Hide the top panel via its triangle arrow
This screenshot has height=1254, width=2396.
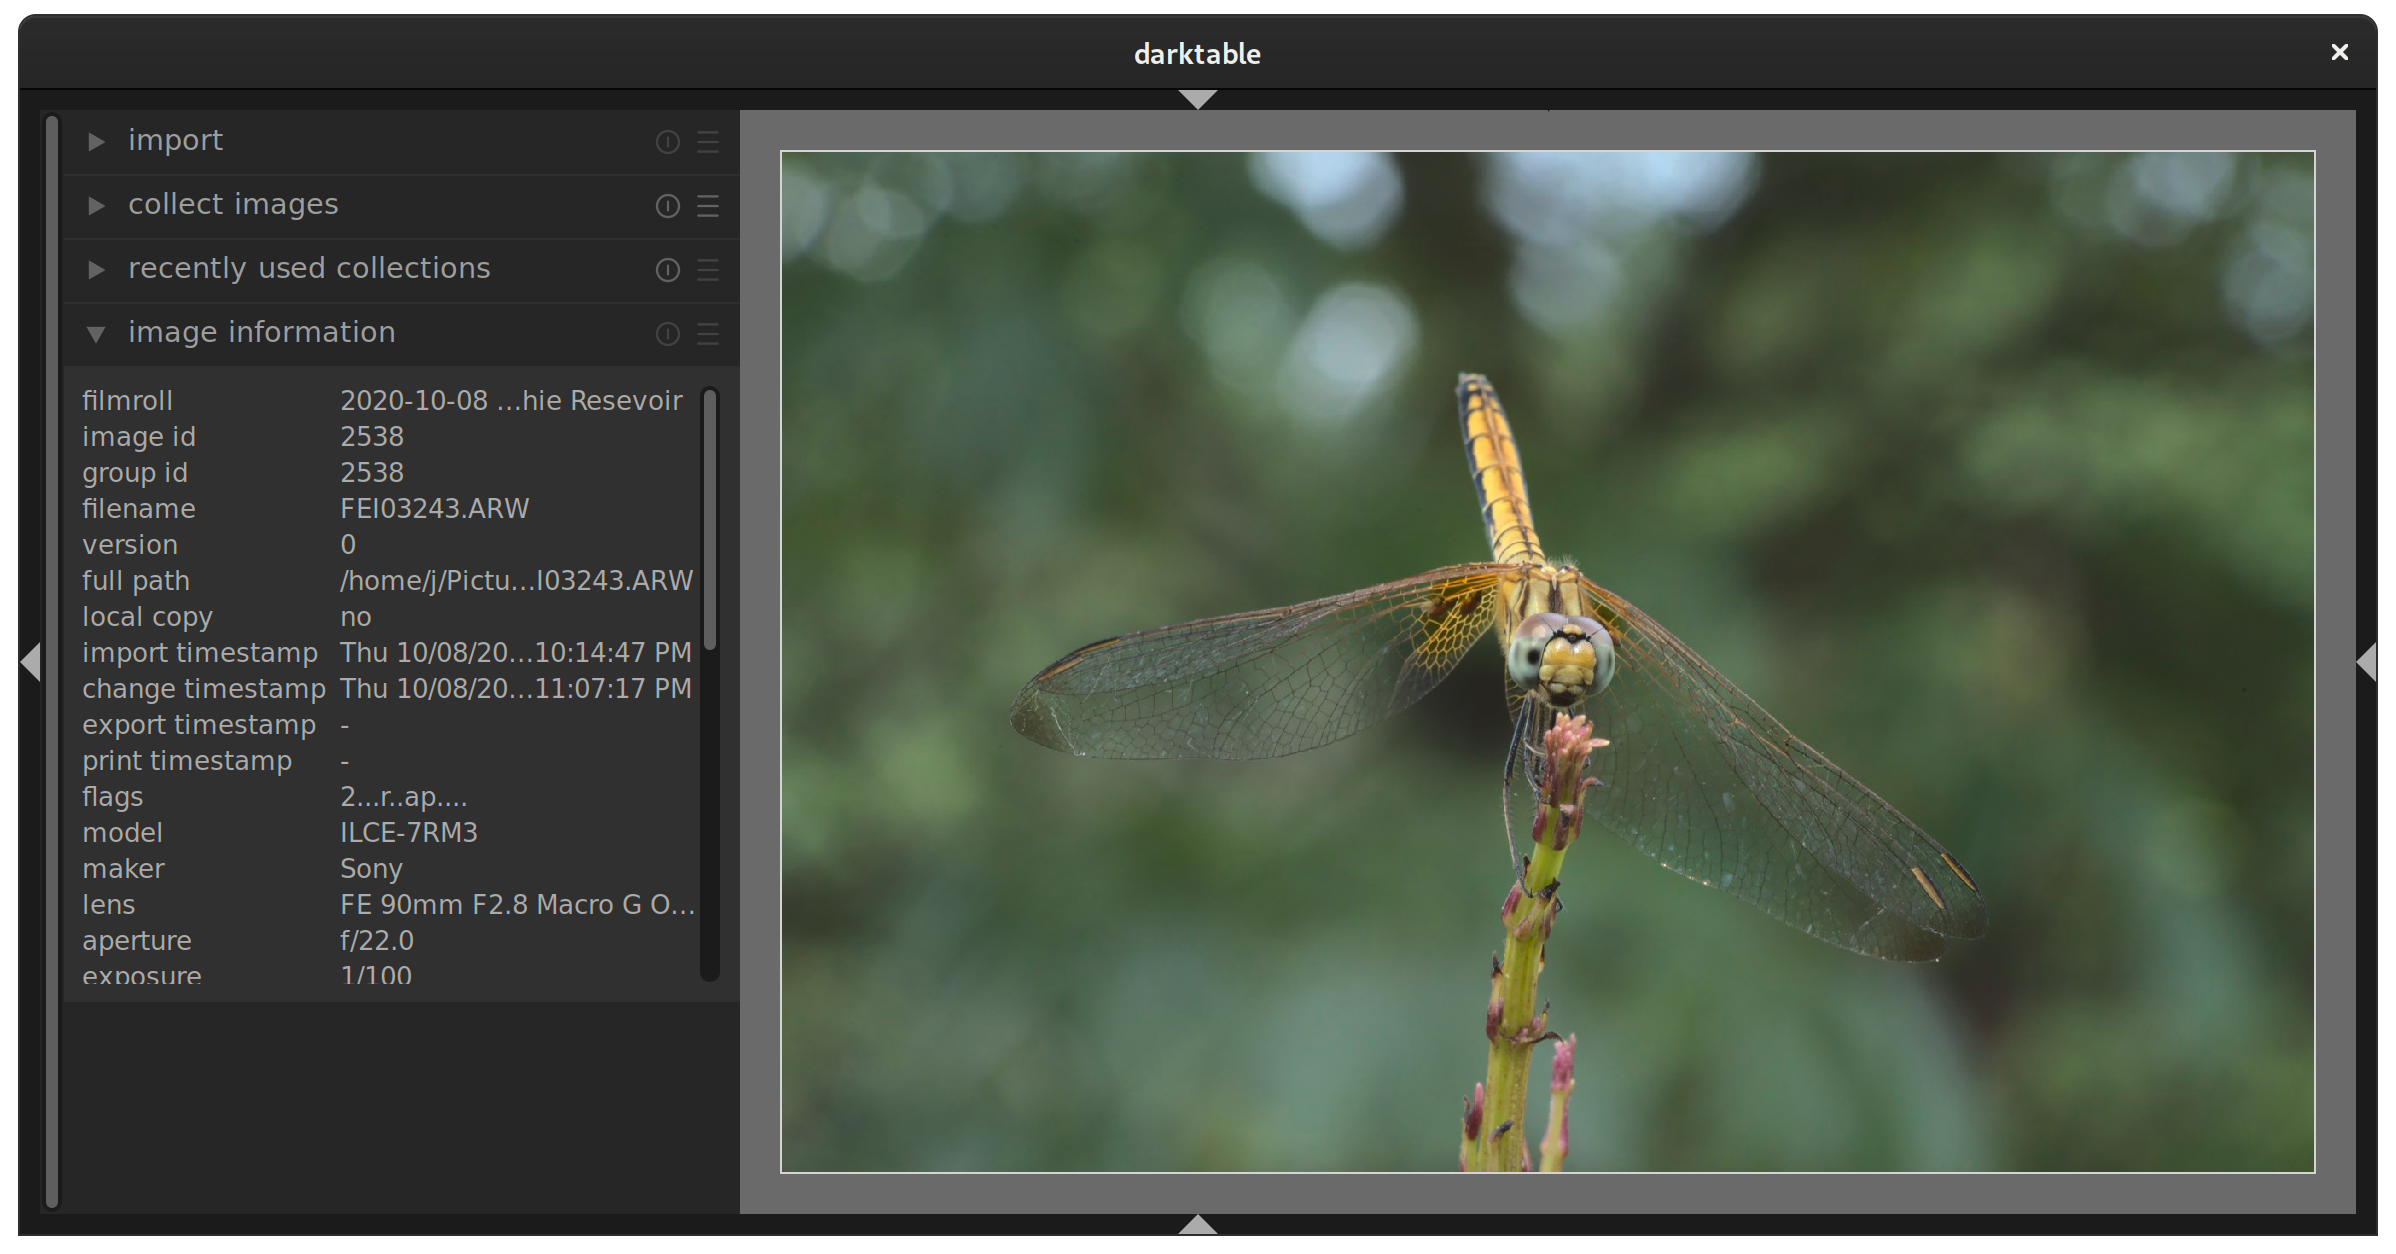[1197, 99]
